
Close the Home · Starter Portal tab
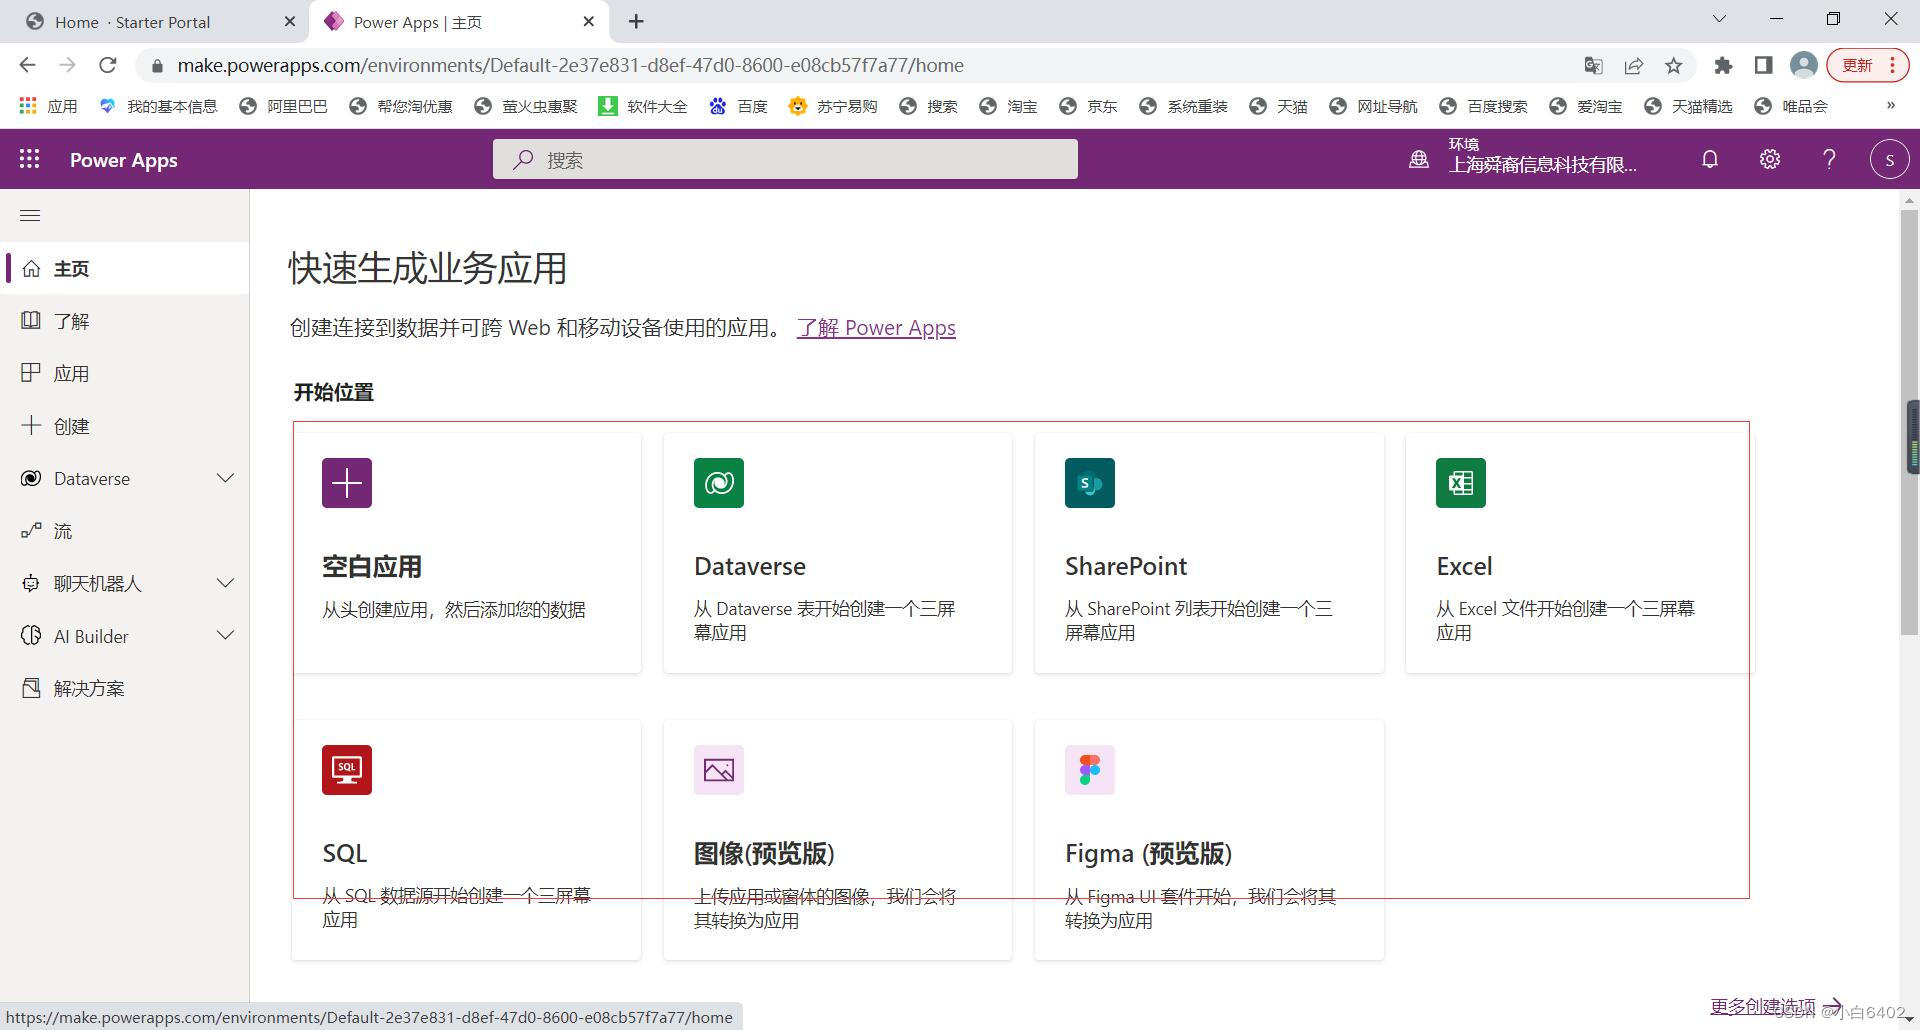click(x=290, y=21)
